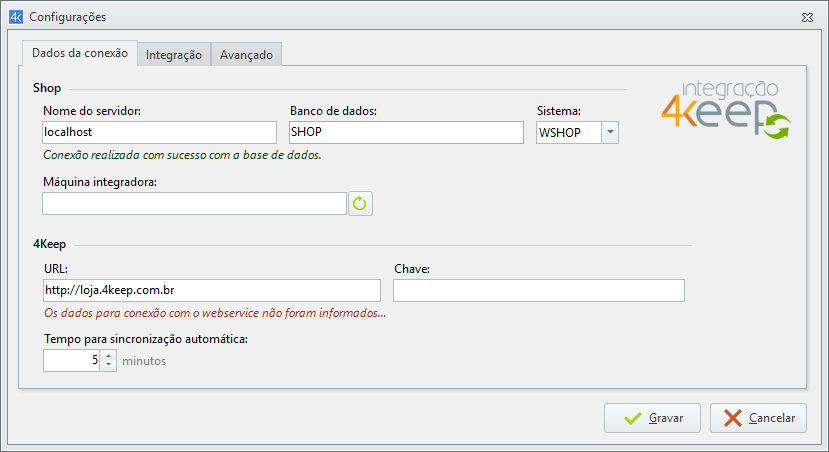Click the Cancelar button
The height and width of the screenshot is (452, 829).
758,418
